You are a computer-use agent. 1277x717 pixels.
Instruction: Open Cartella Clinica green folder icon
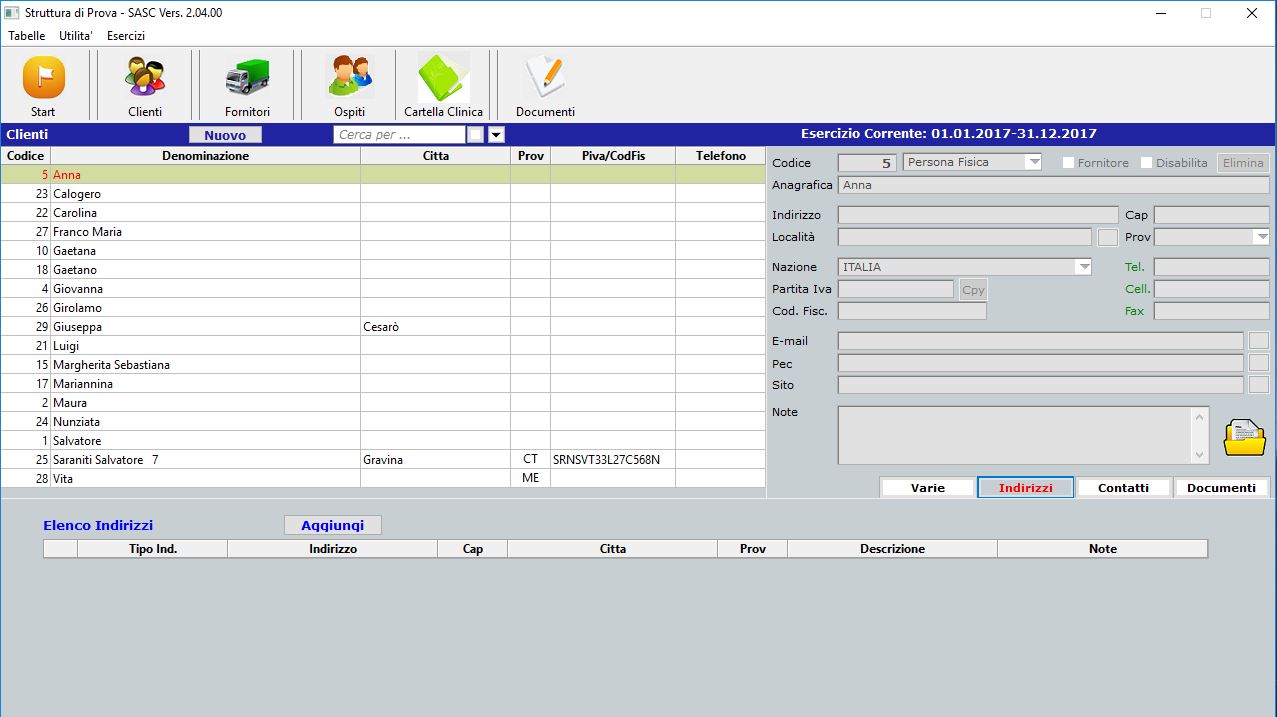(x=443, y=78)
